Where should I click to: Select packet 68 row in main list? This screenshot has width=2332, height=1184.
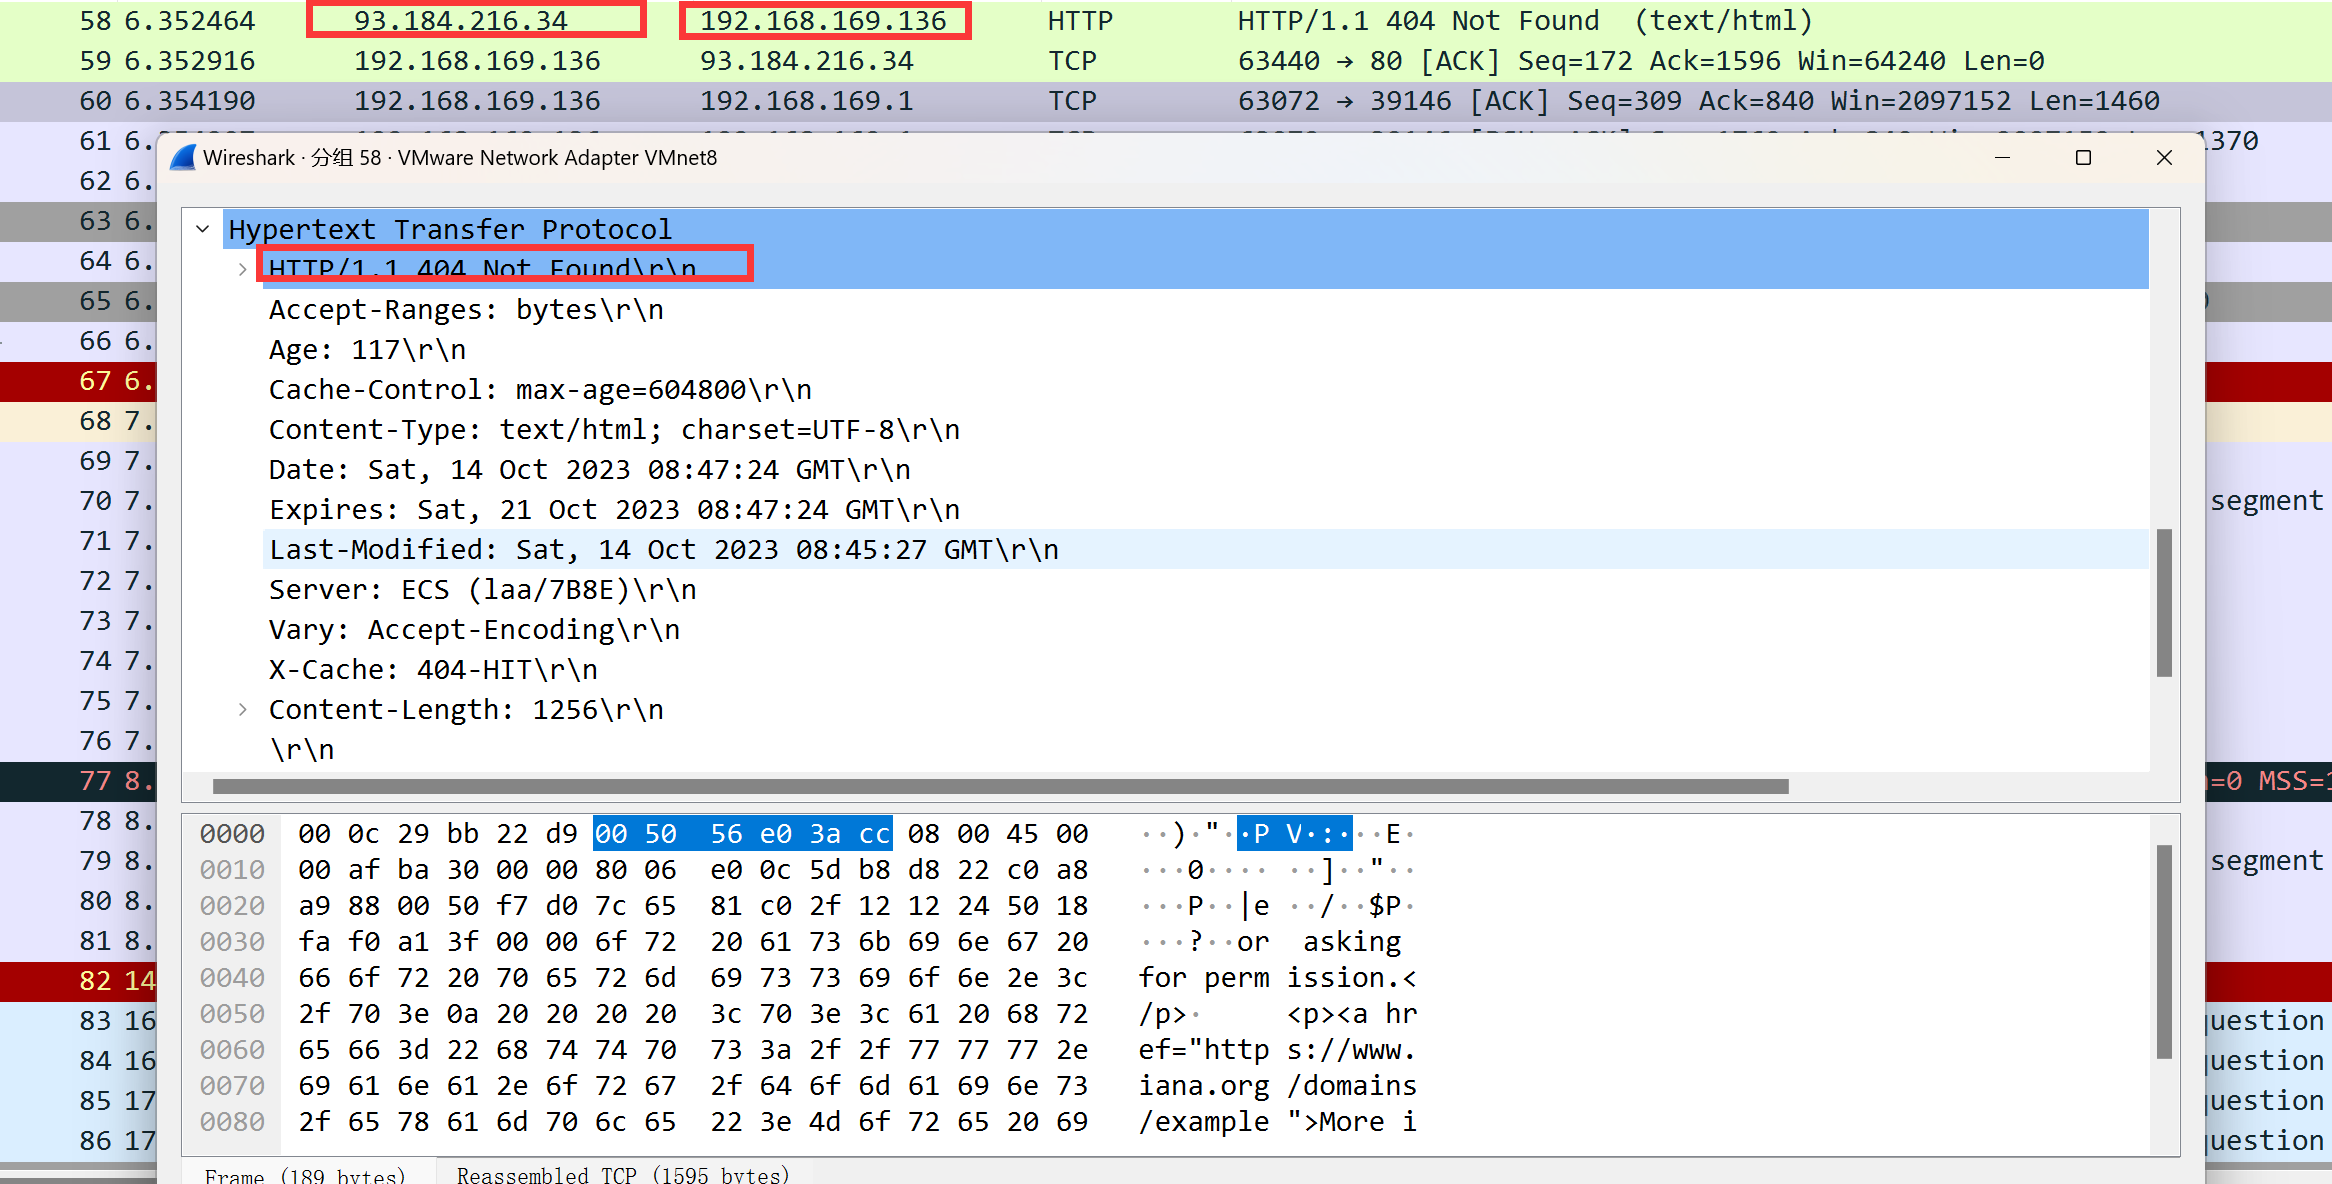click(78, 421)
